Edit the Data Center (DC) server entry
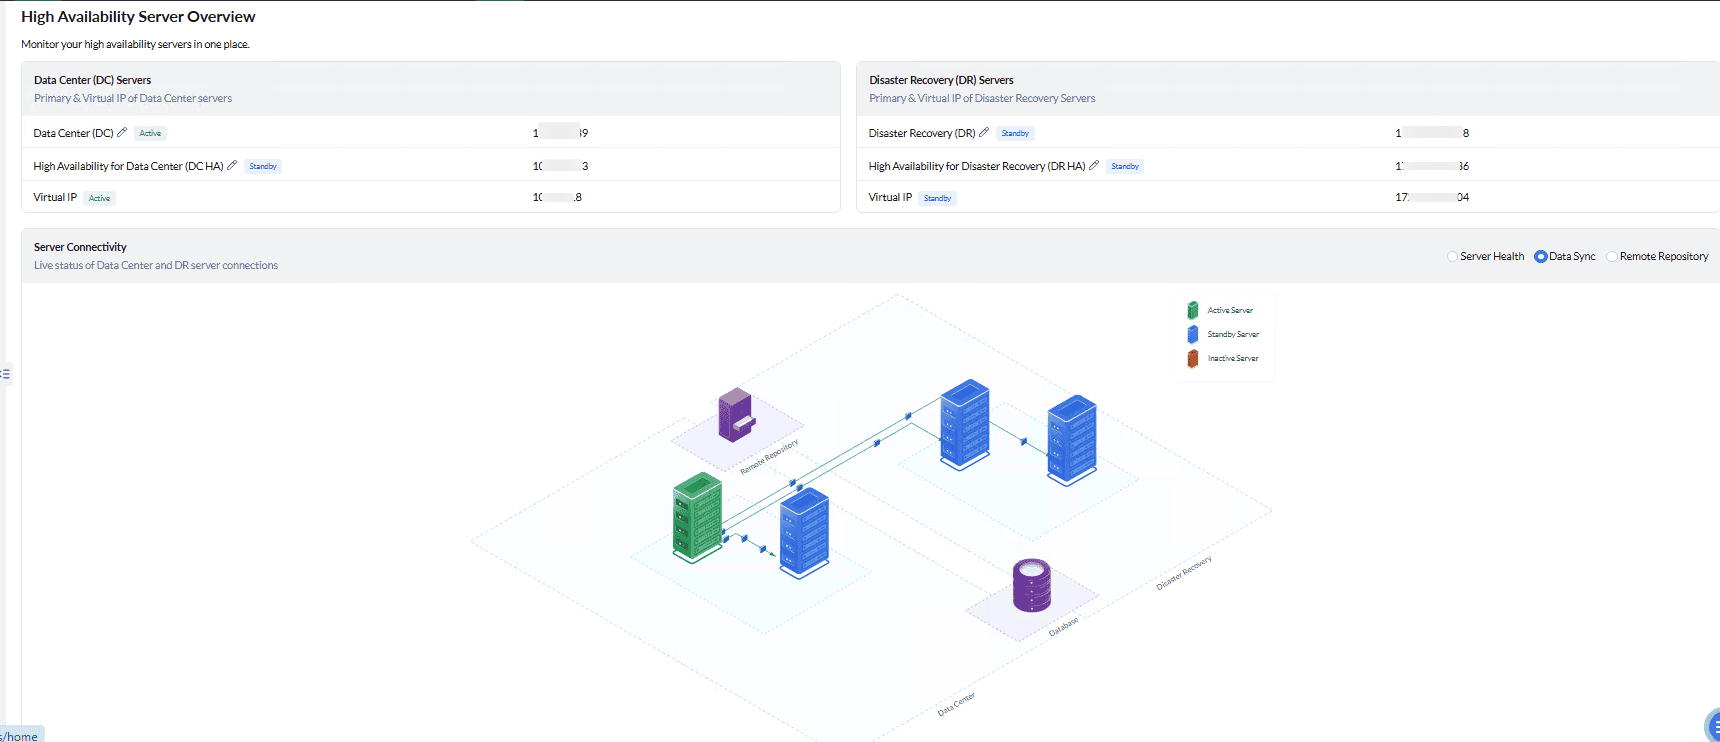 (x=122, y=132)
